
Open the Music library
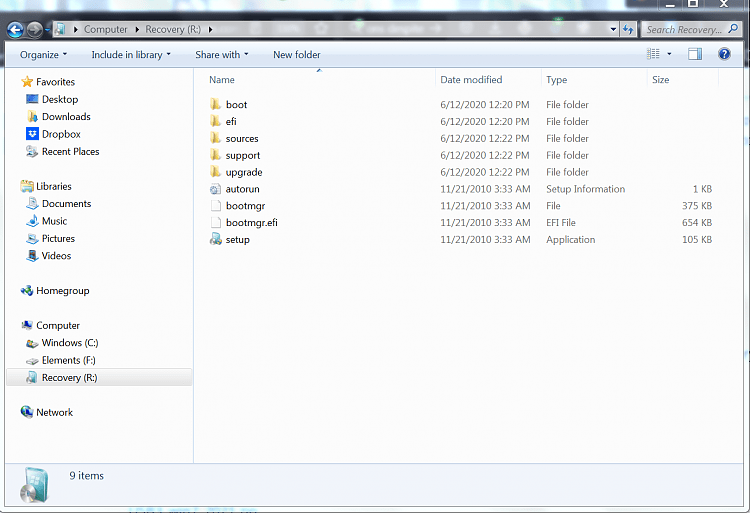pos(54,221)
